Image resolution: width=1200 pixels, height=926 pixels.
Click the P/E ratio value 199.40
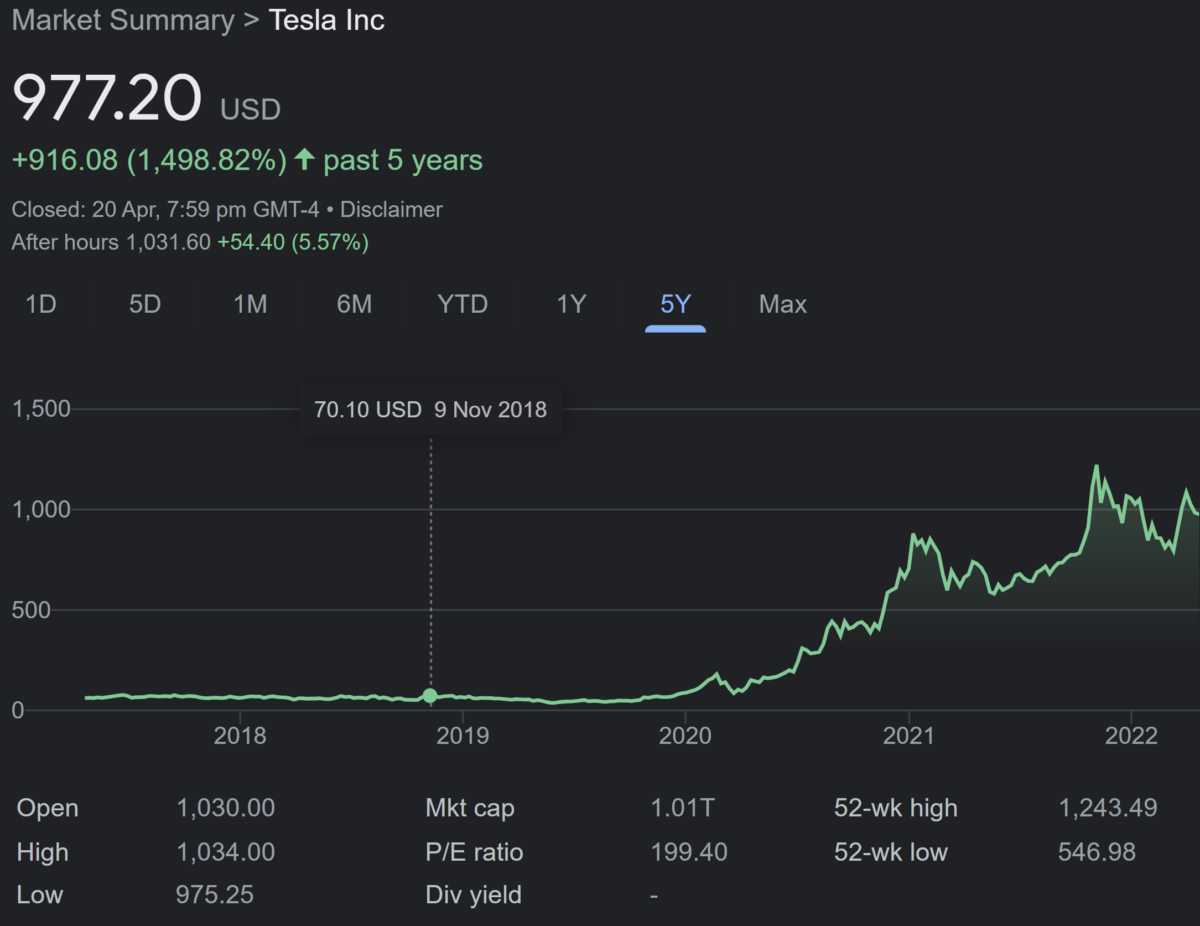coord(689,852)
